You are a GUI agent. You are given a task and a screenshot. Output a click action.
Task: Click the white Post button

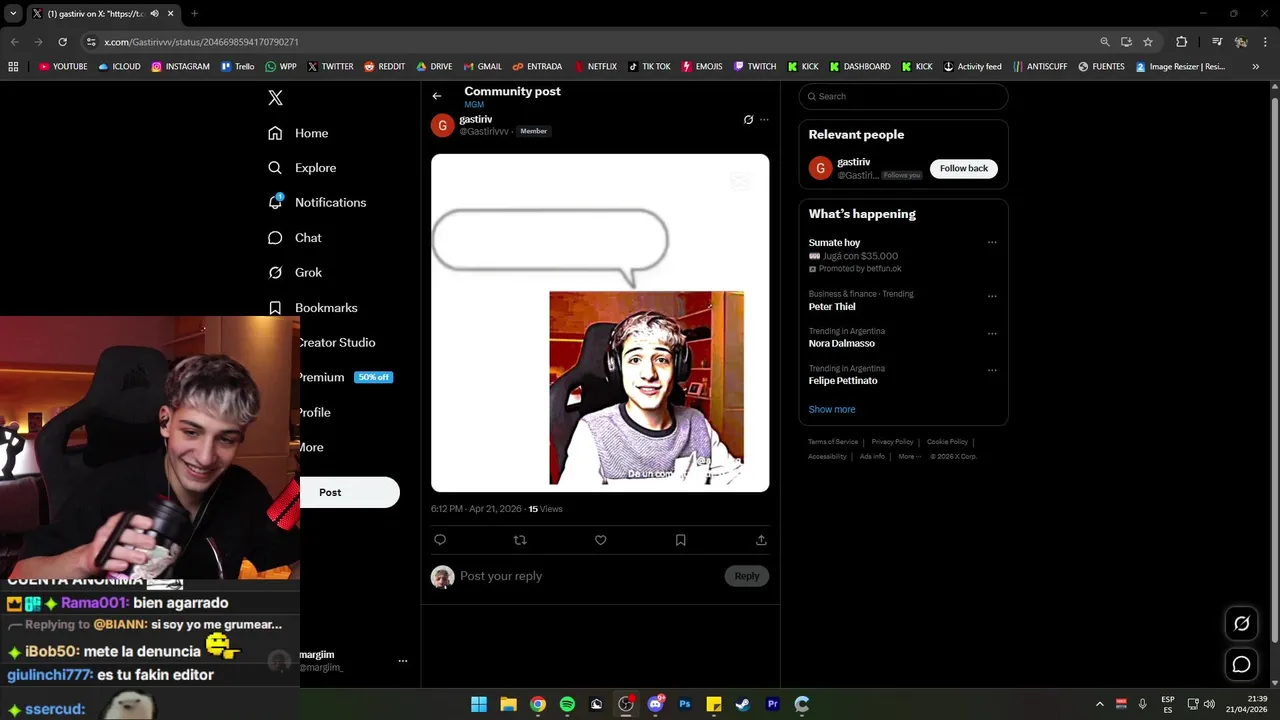(349, 492)
